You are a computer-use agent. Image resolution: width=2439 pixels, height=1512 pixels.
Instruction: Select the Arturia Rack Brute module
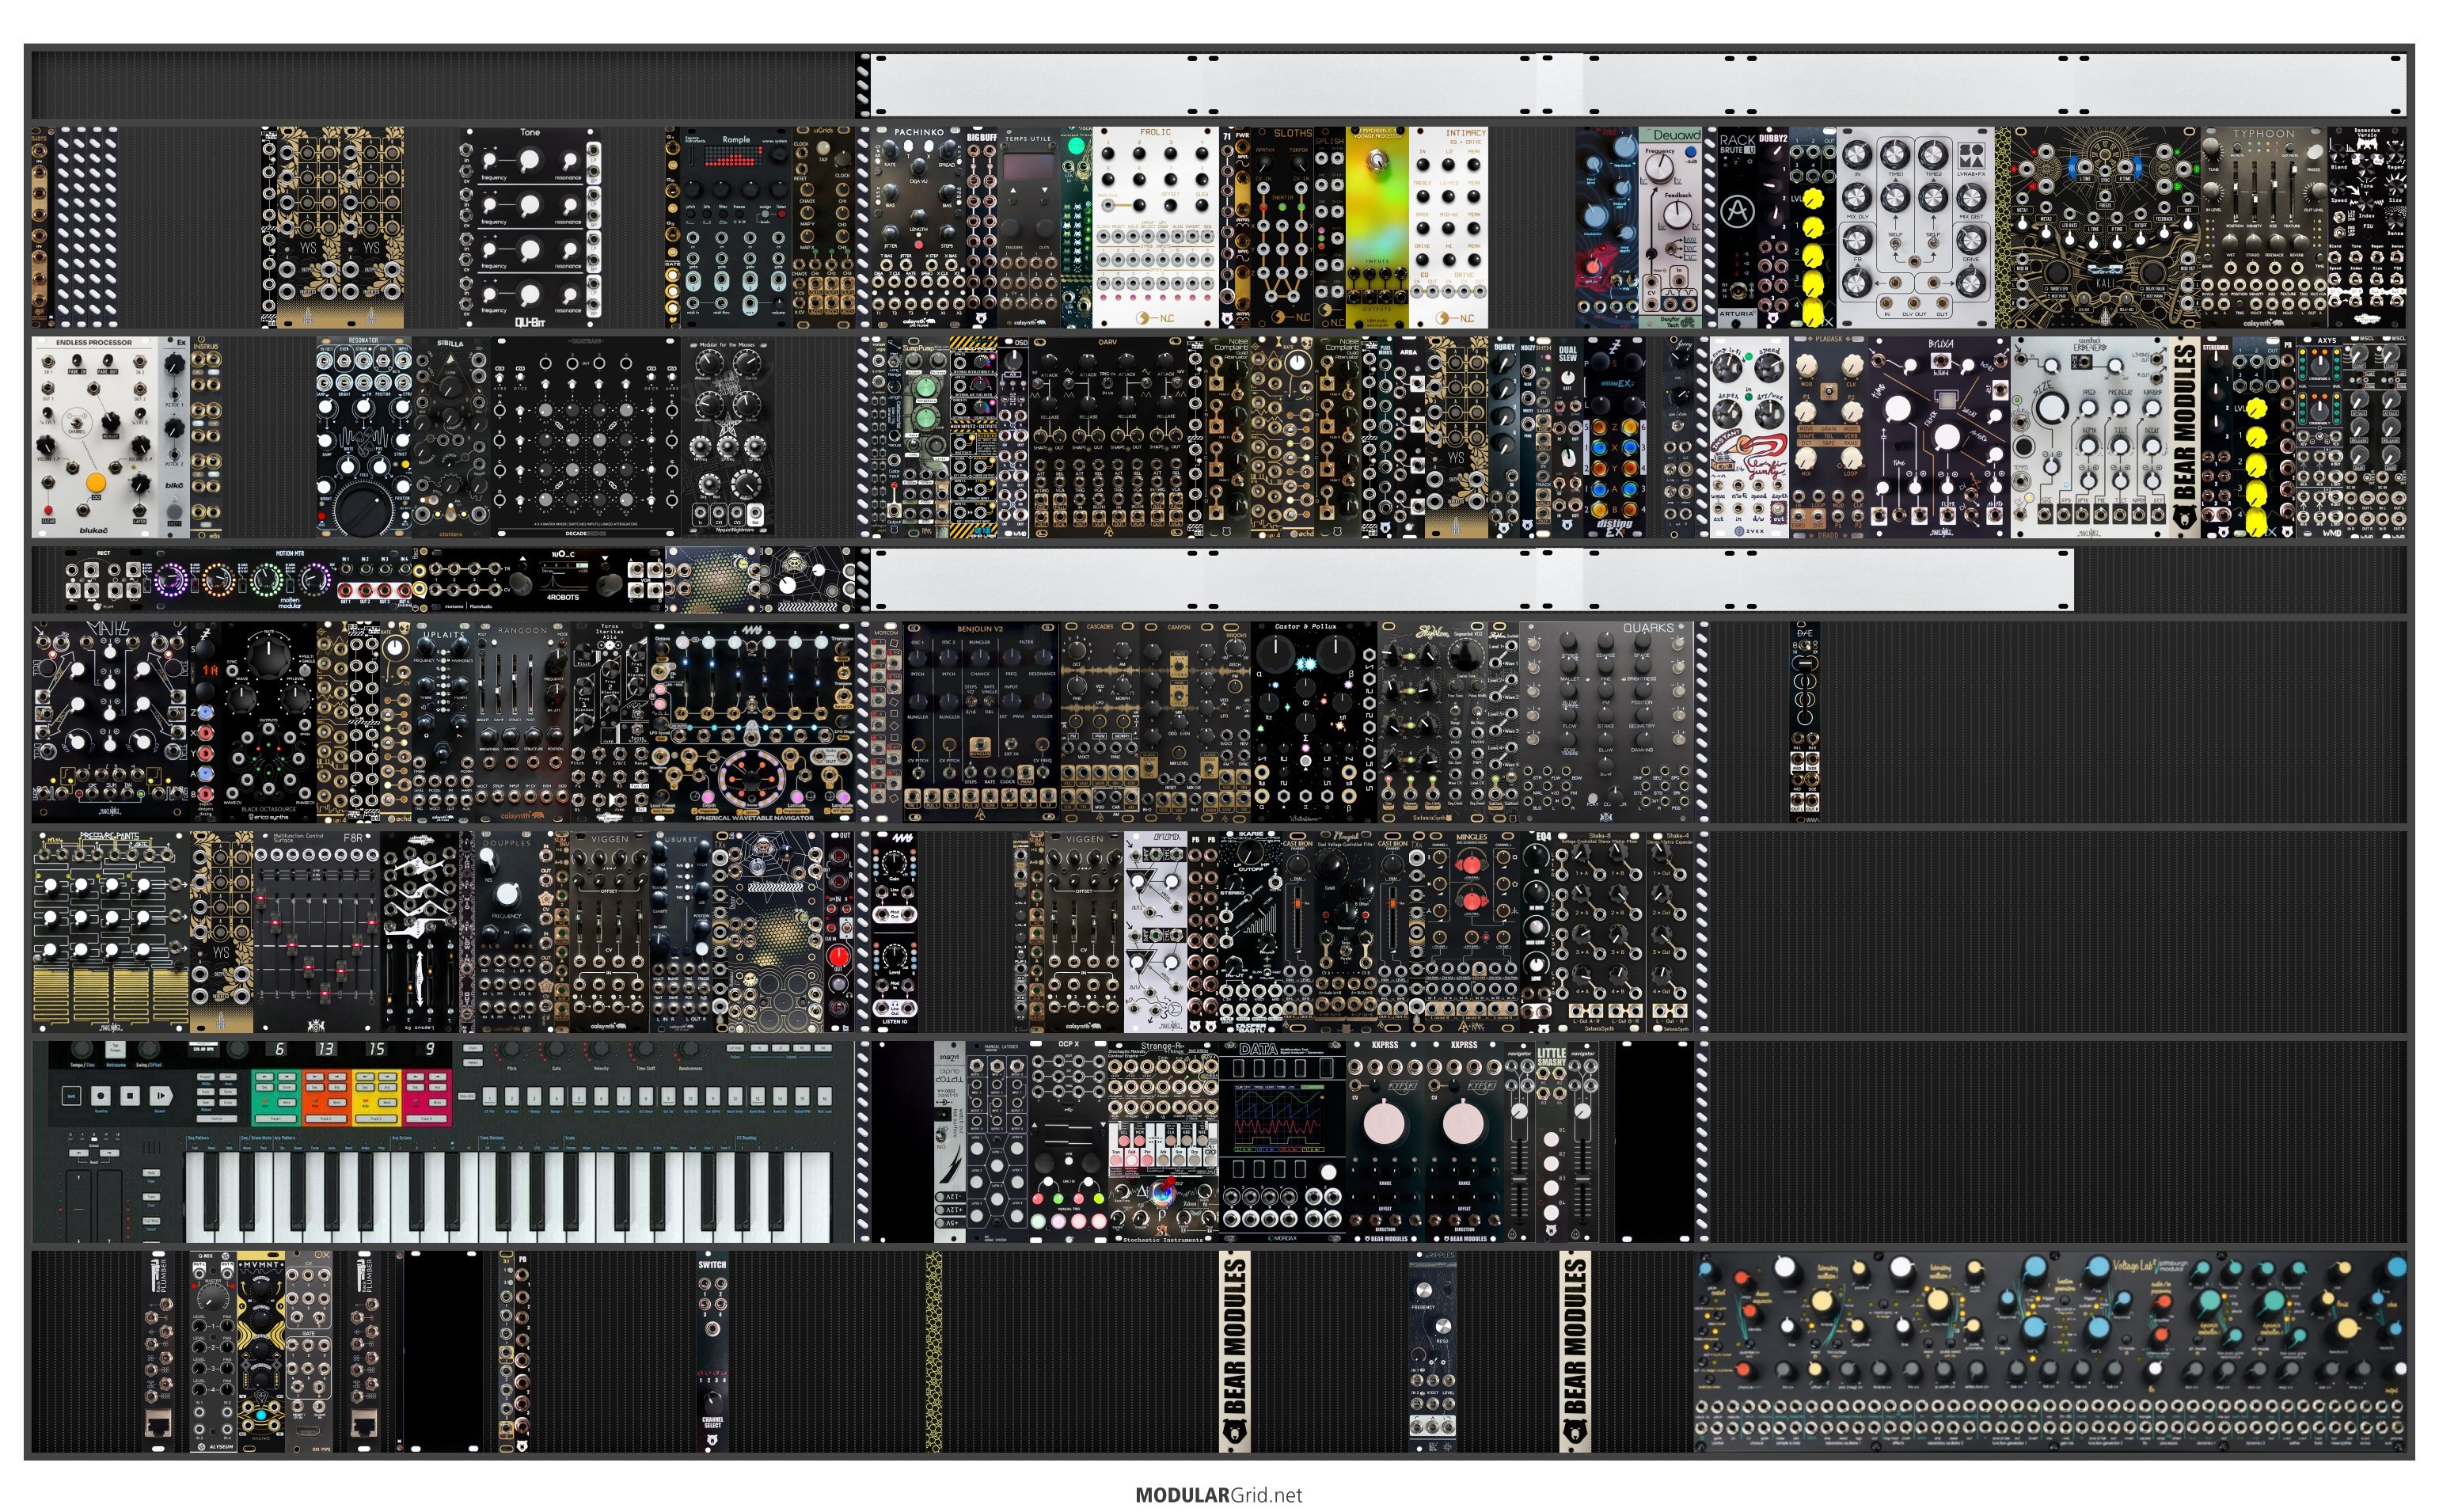(1738, 227)
